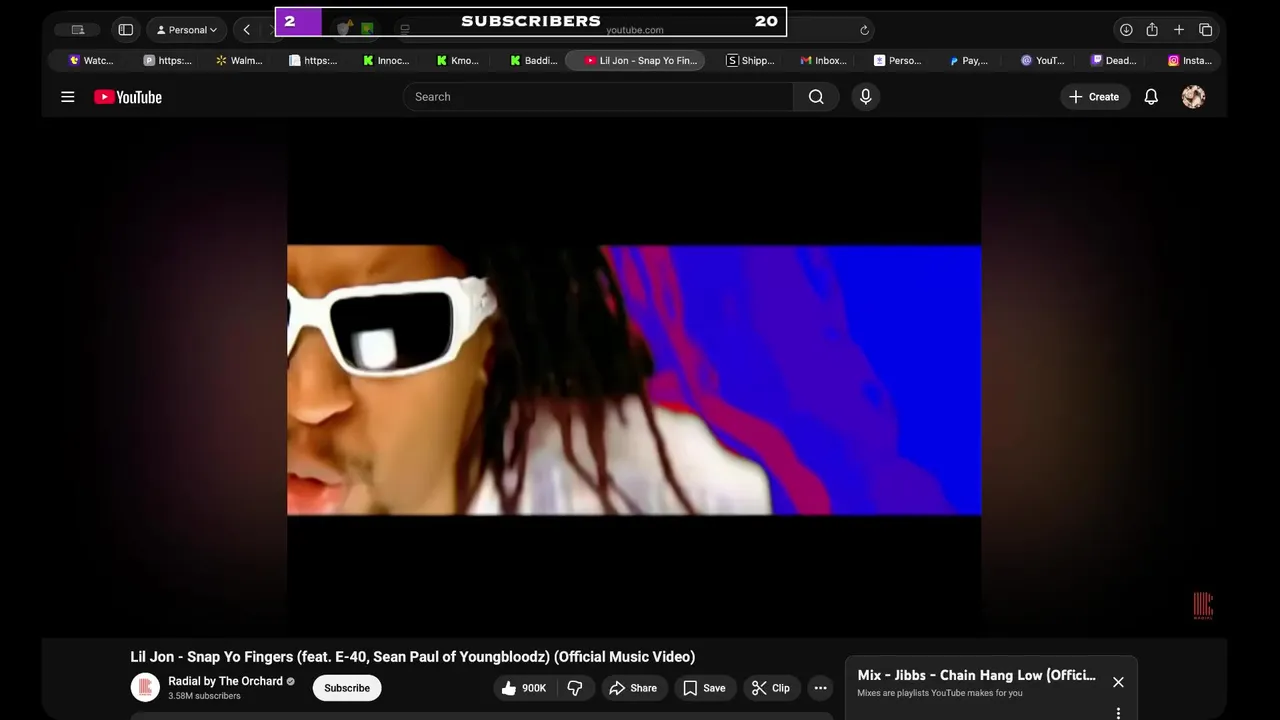This screenshot has width=1280, height=720.
Task: Focus the YouTube search field
Action: tap(598, 97)
